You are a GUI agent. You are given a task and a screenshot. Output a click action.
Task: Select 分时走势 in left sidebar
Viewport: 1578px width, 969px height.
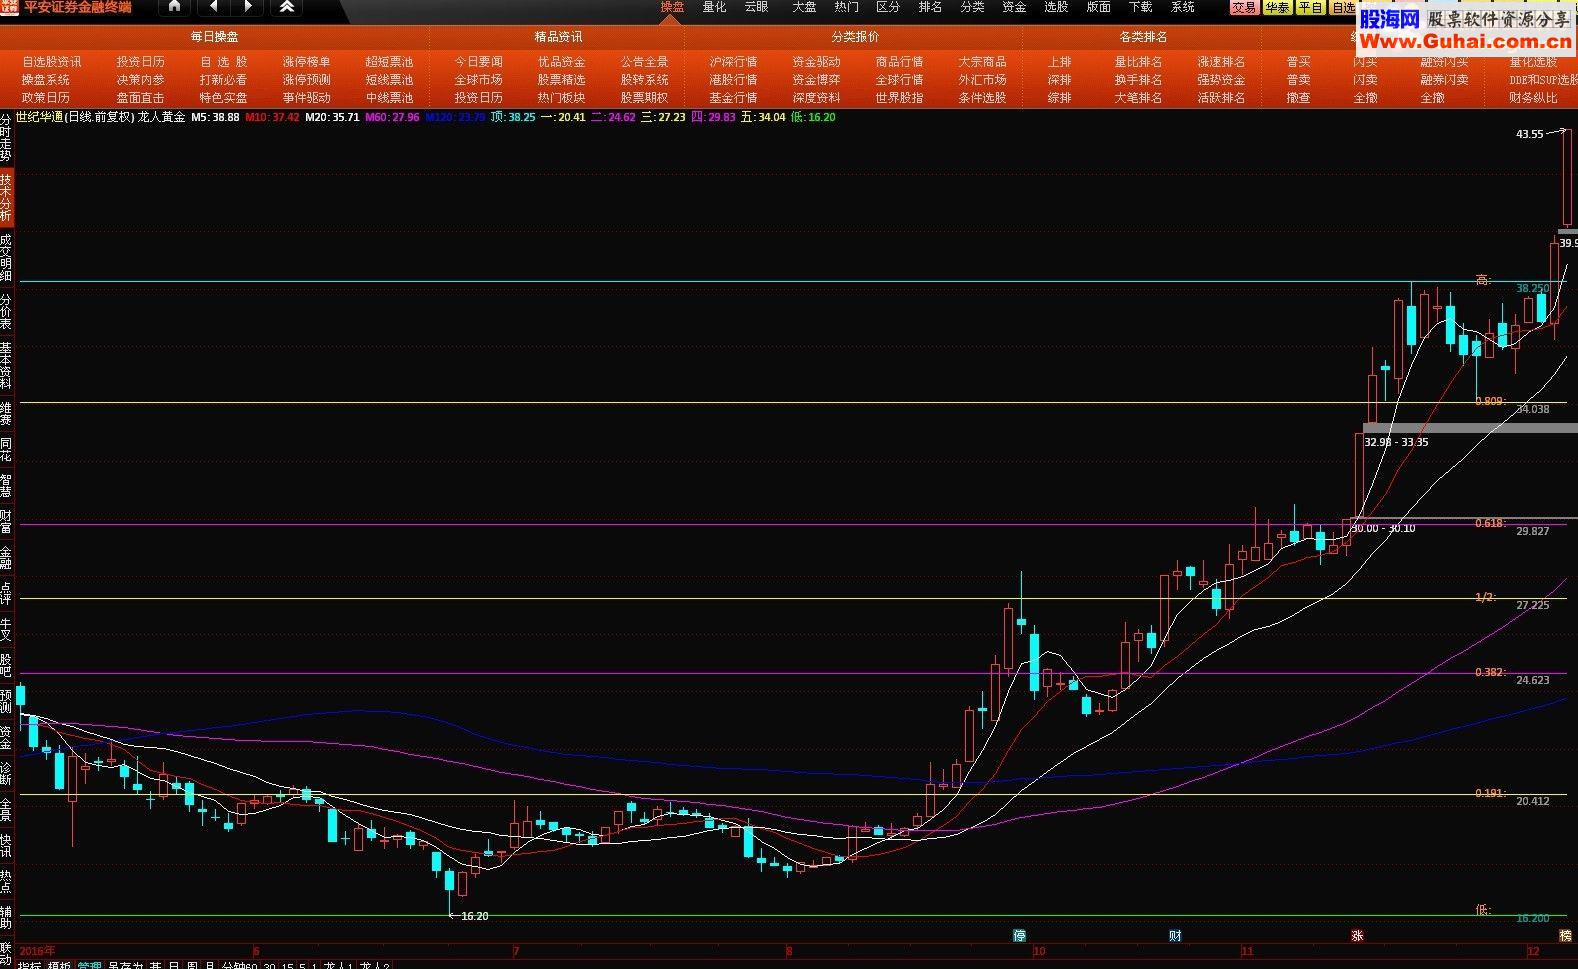(x=6, y=139)
